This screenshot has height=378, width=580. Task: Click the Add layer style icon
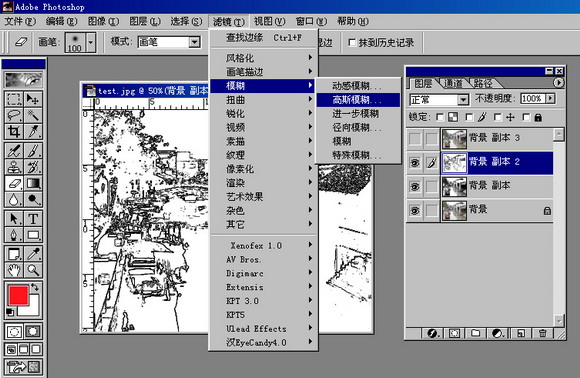pos(432,333)
